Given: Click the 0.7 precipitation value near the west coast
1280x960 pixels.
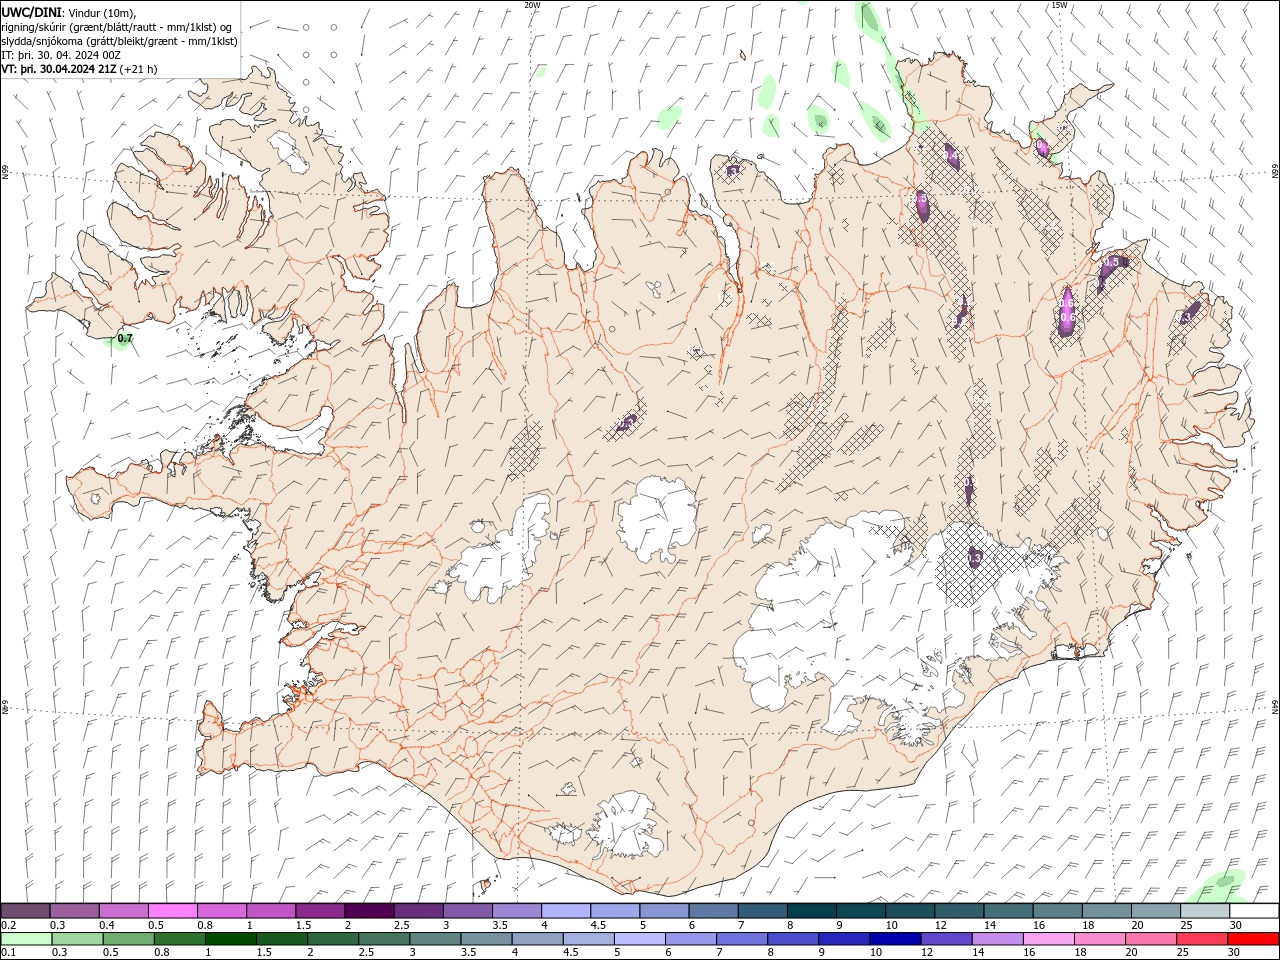Looking at the screenshot, I should [x=125, y=339].
